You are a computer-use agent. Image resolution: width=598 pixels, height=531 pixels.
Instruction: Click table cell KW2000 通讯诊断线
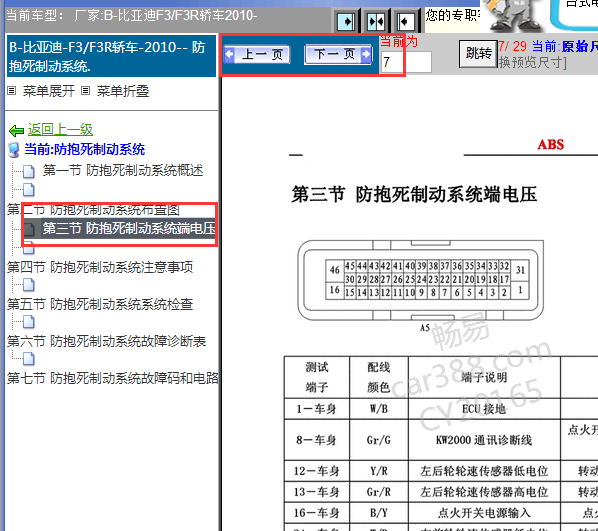pyautogui.click(x=484, y=440)
